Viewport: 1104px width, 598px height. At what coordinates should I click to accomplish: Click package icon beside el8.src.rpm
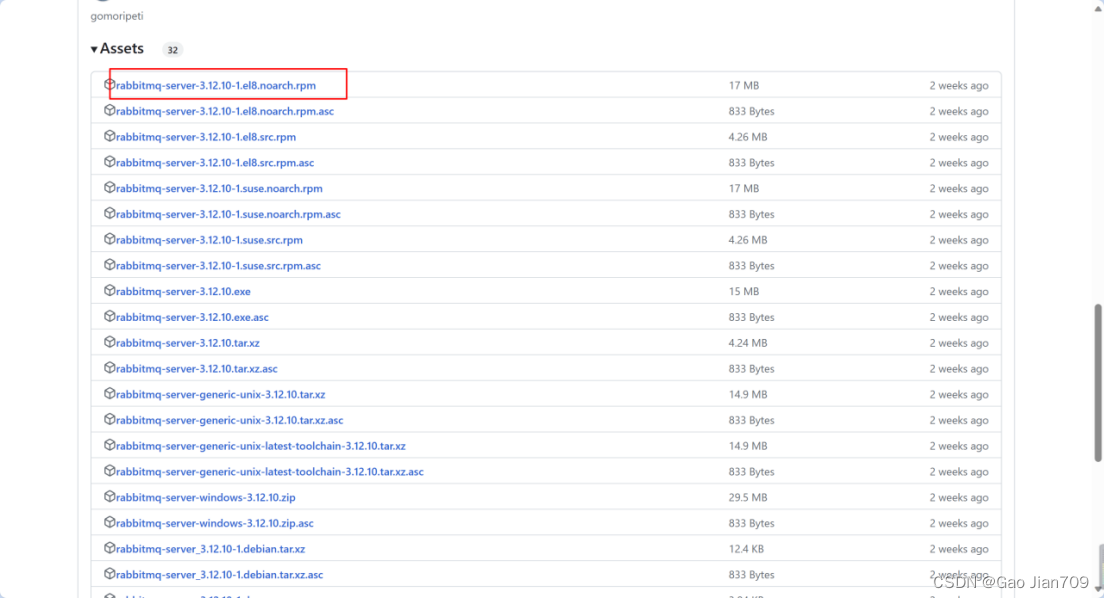[109, 136]
